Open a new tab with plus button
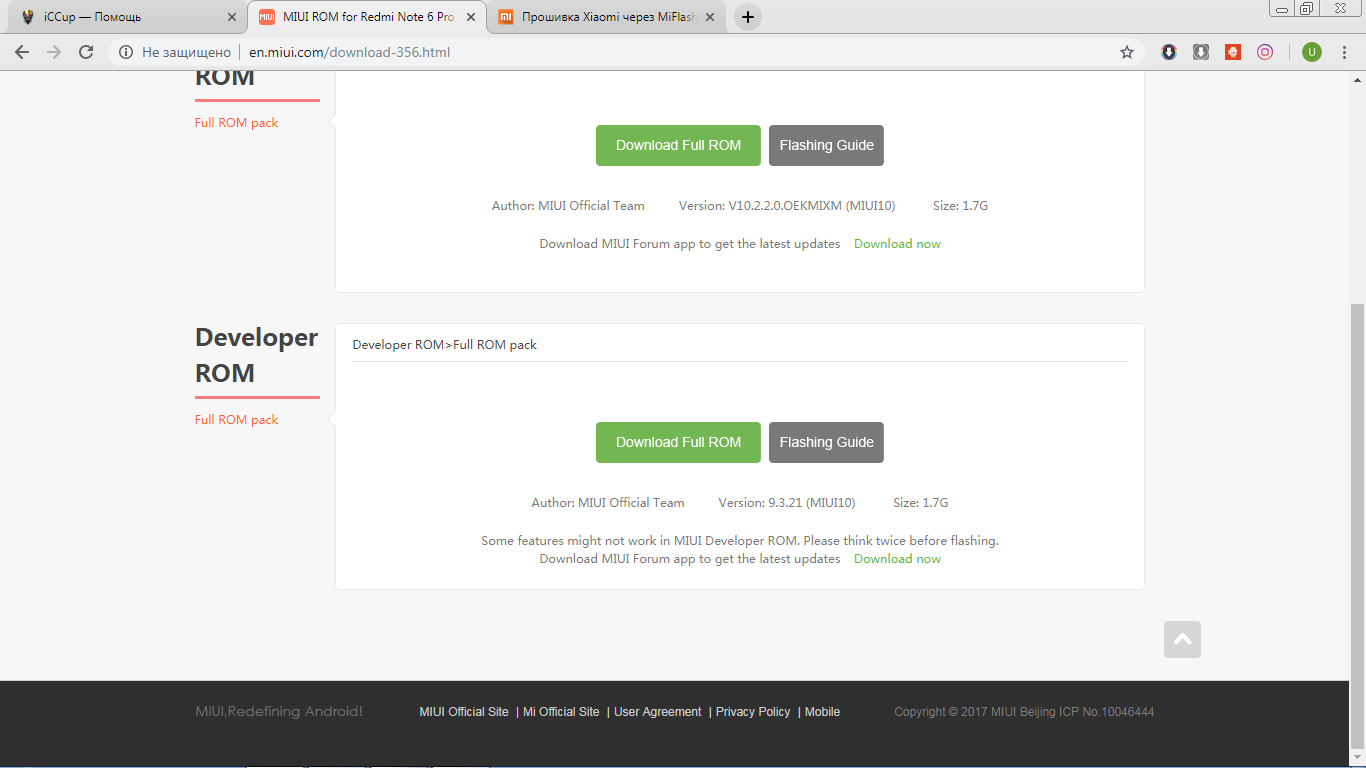 [x=747, y=17]
